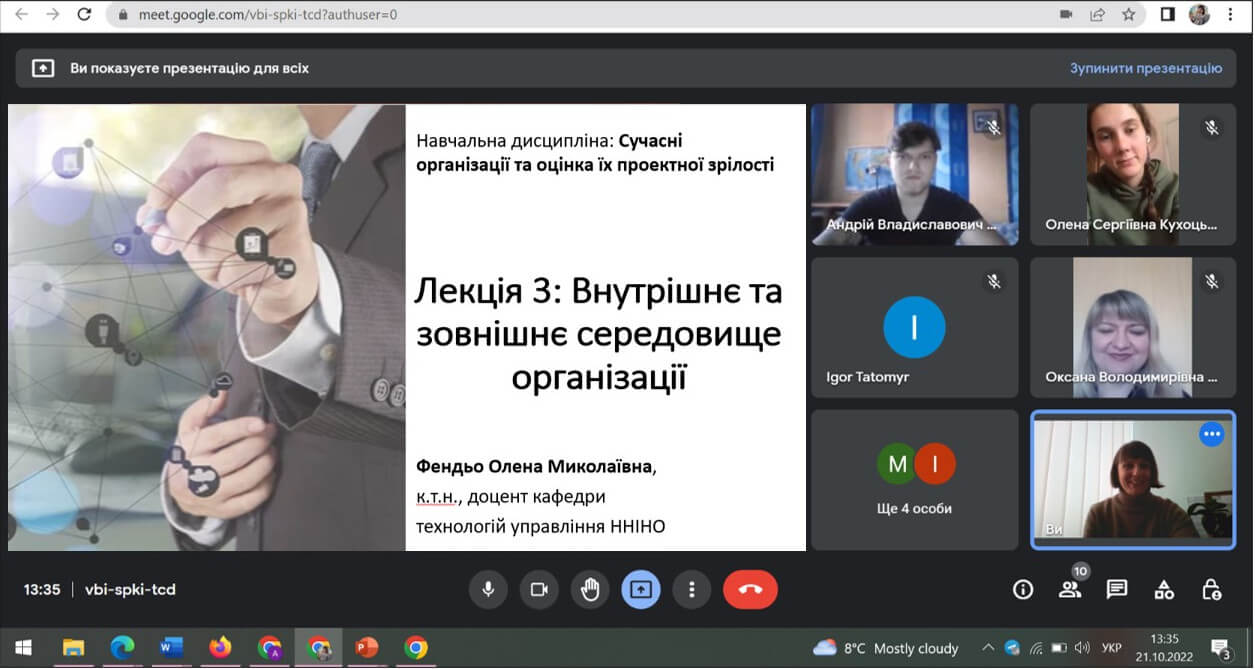The width and height of the screenshot is (1255, 669).
Task: Raise hand using the hand button
Action: pos(590,590)
